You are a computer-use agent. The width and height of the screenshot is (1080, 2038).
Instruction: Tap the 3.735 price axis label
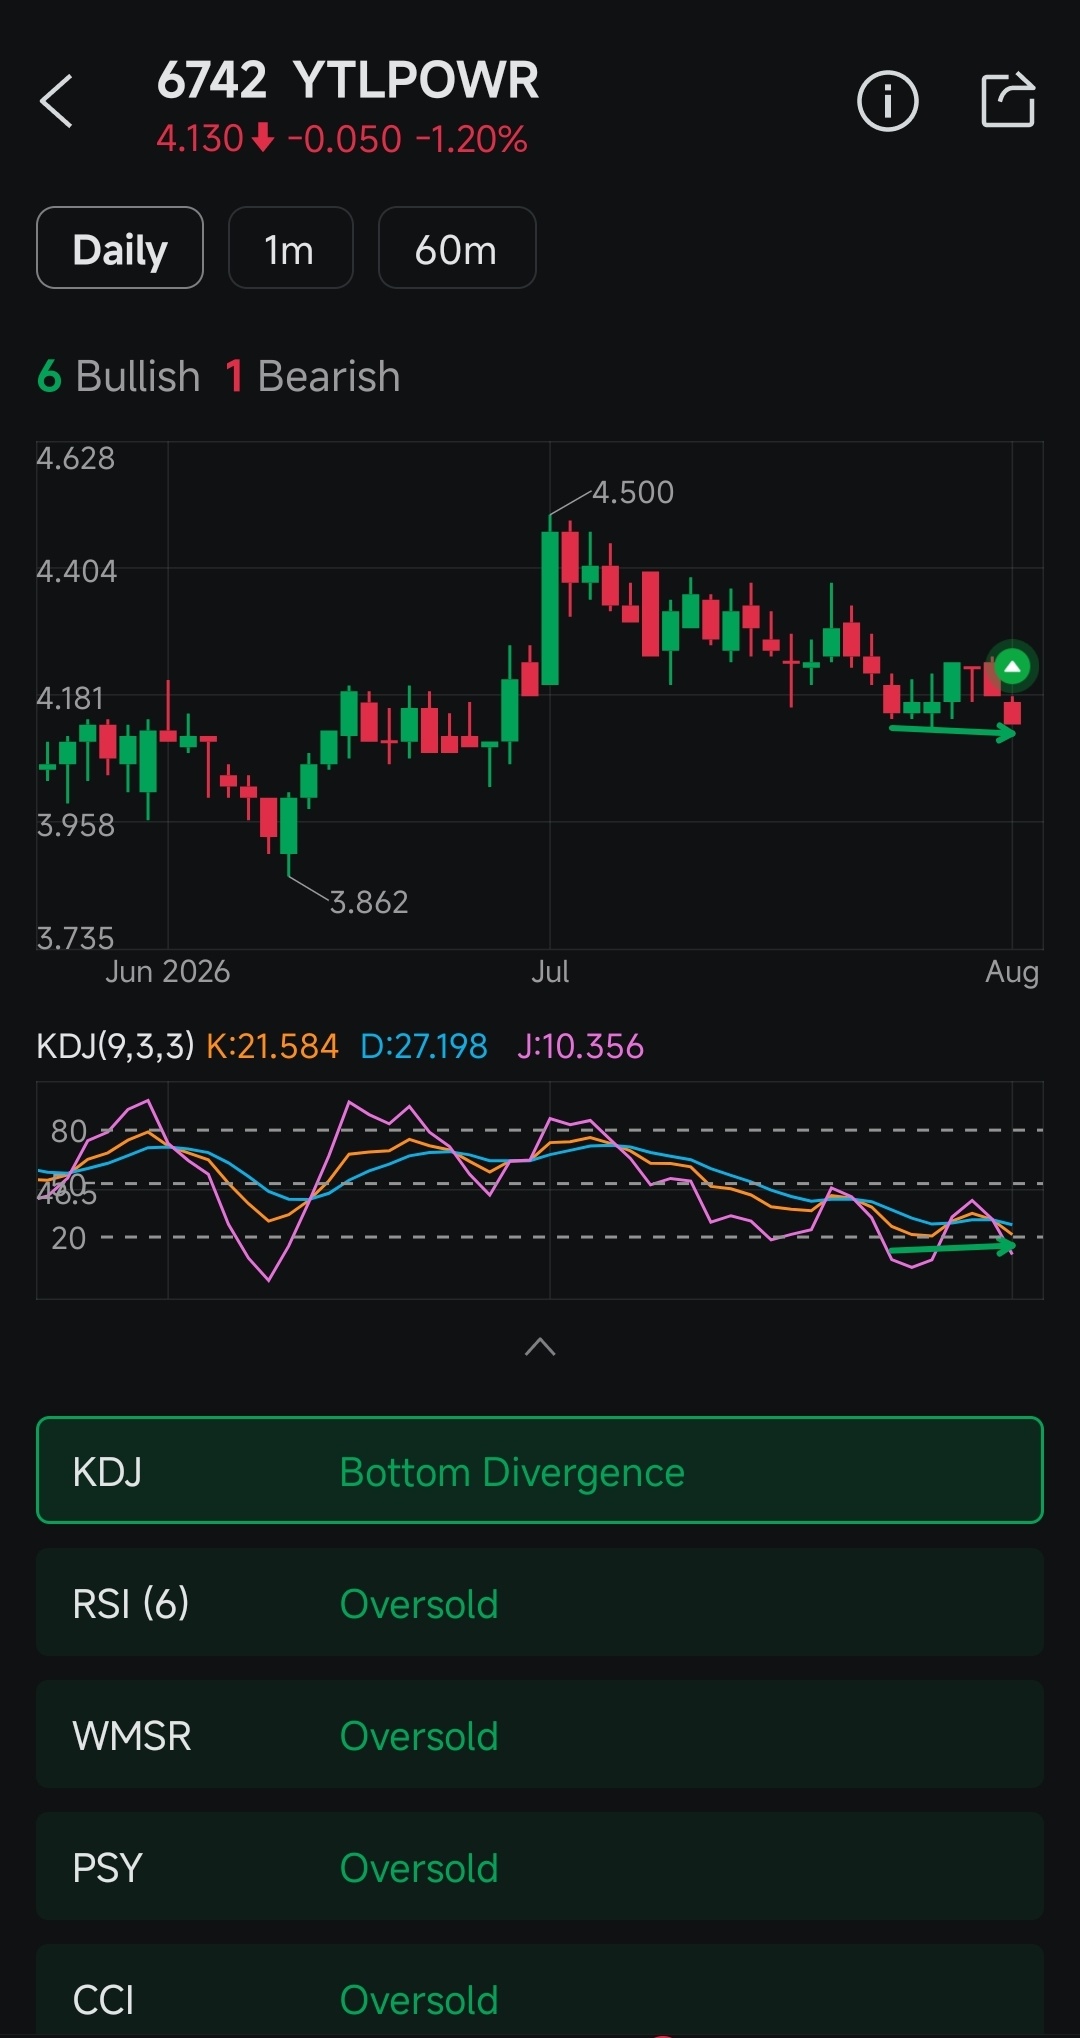pos(75,938)
